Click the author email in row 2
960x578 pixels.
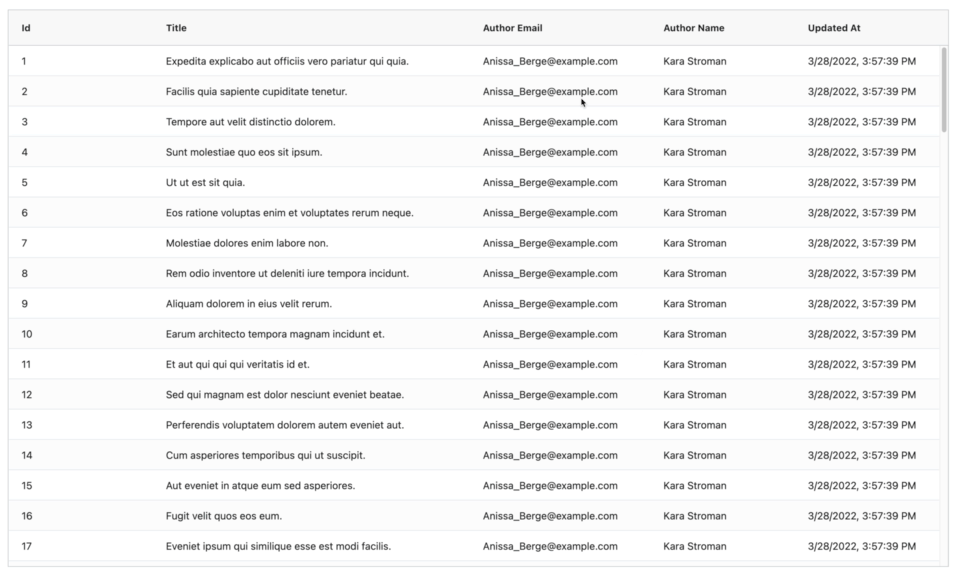pos(550,92)
